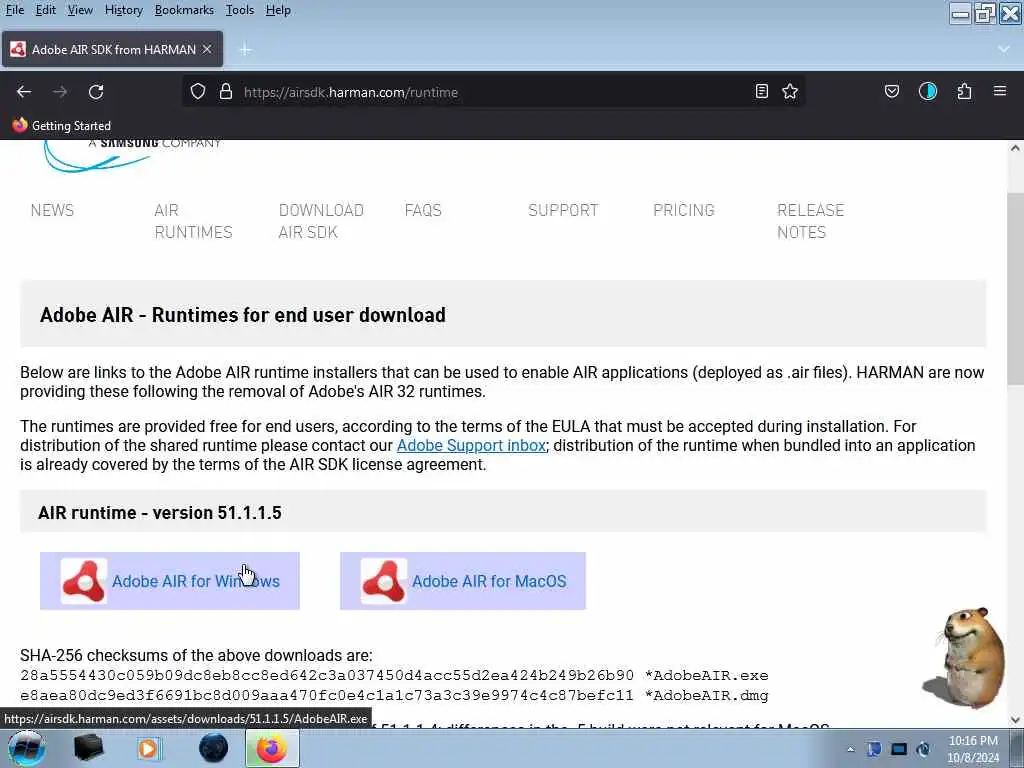Open a new tab with plus button
This screenshot has height=768, width=1024.
[245, 50]
